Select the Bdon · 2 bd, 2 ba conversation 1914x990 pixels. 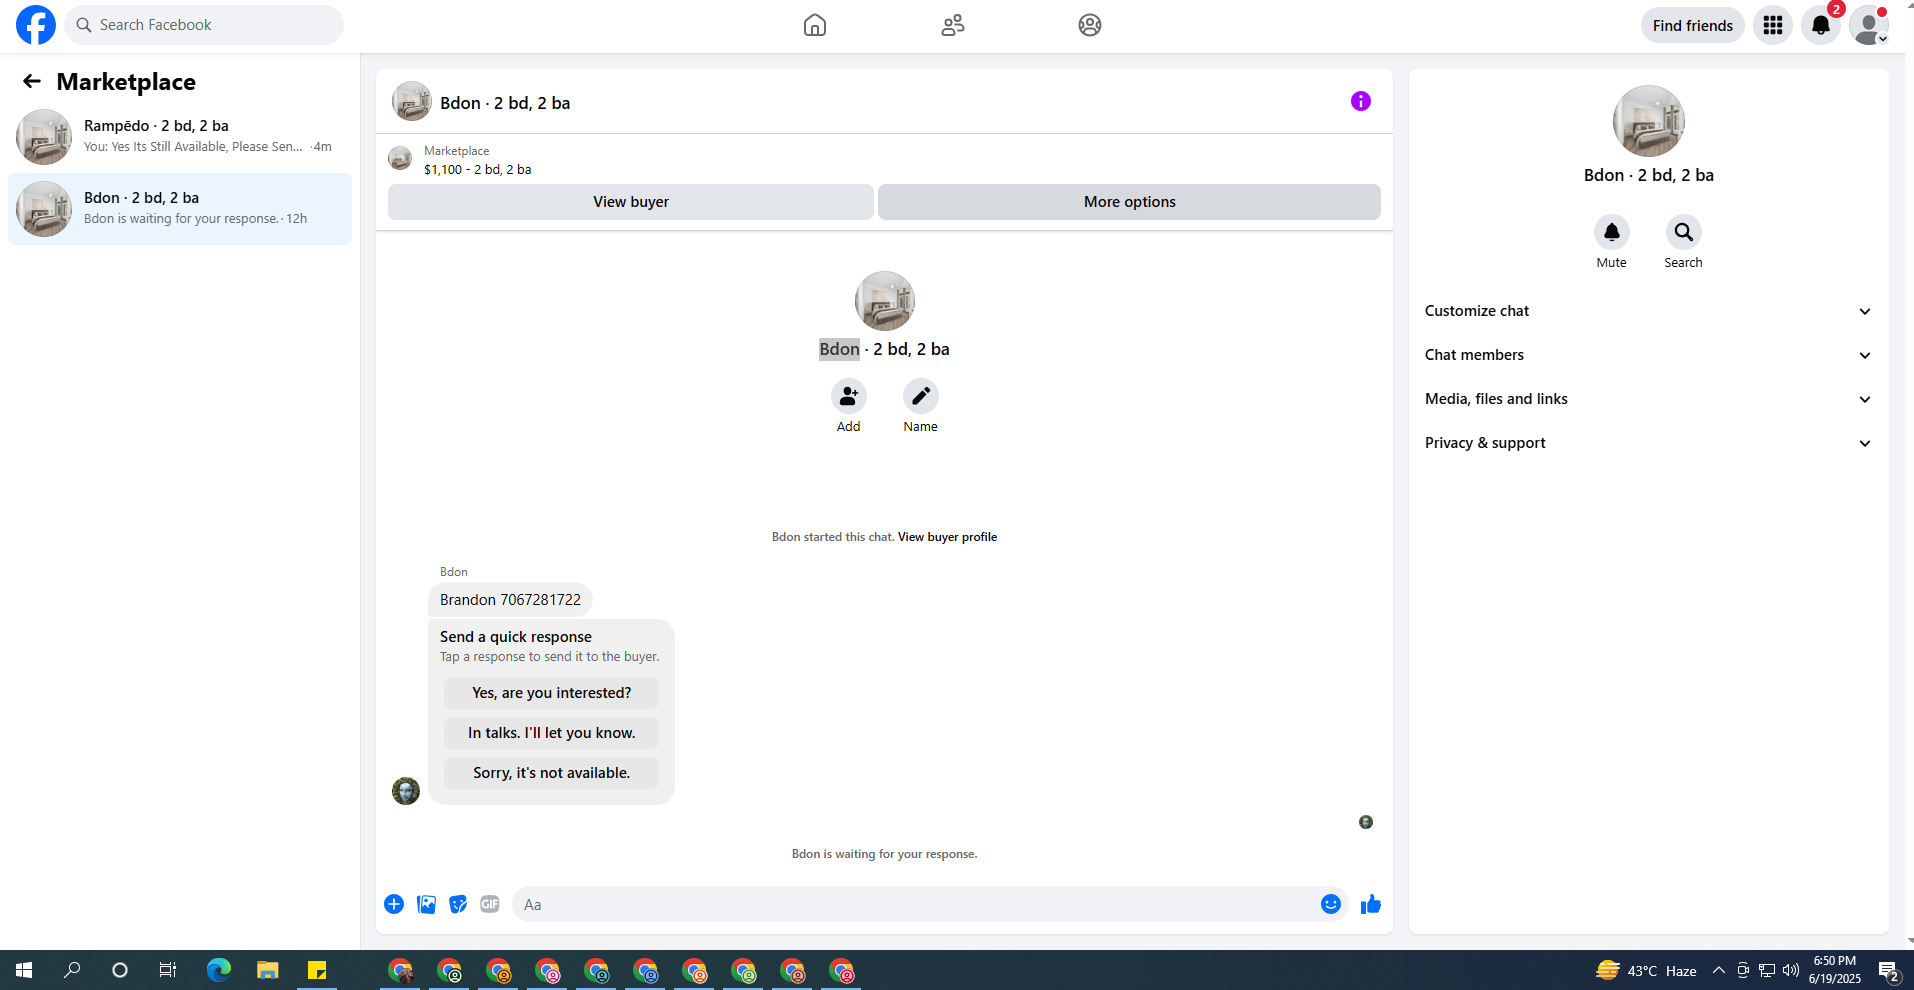(180, 209)
